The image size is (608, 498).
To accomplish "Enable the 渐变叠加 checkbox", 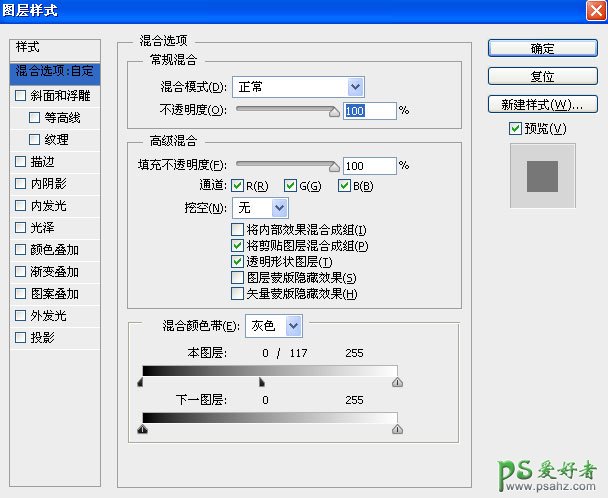I will click(x=21, y=271).
